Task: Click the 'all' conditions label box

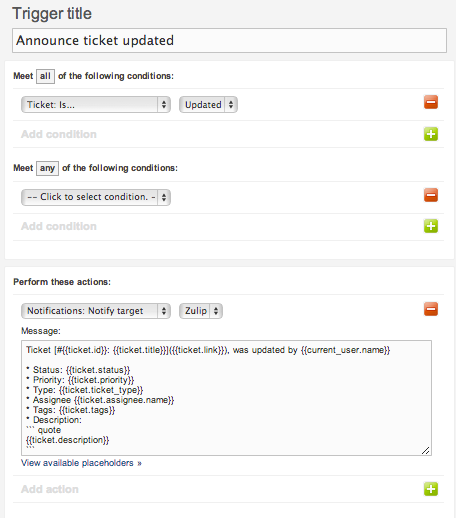Action: 45,76
